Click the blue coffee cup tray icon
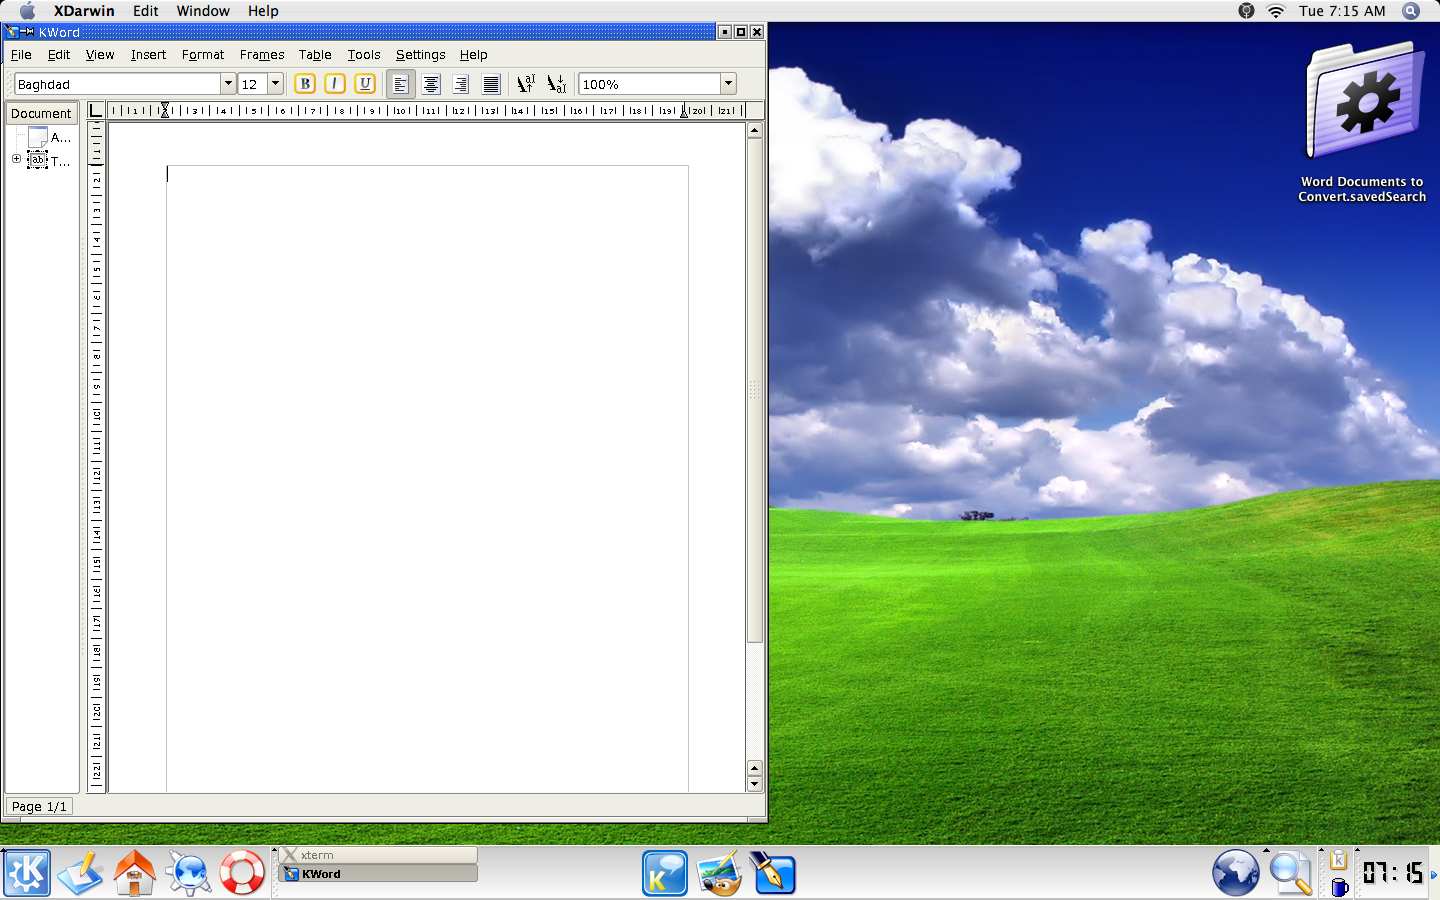The height and width of the screenshot is (900, 1440). pos(1339,886)
